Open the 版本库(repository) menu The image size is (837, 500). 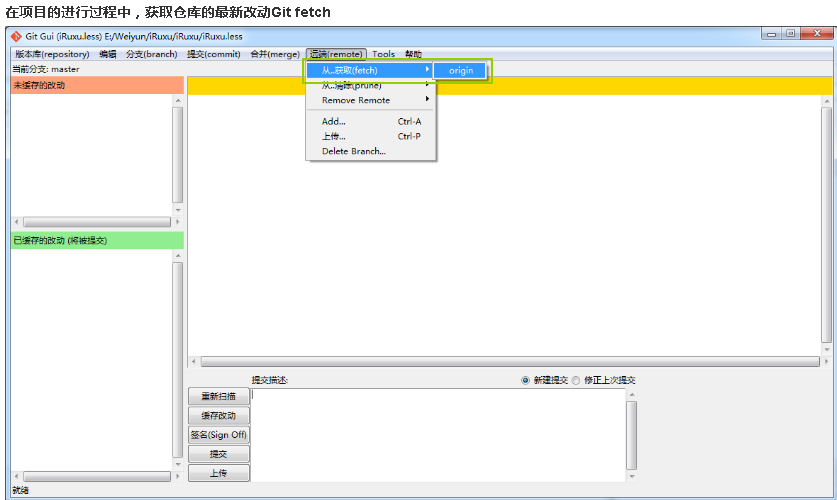click(x=52, y=54)
